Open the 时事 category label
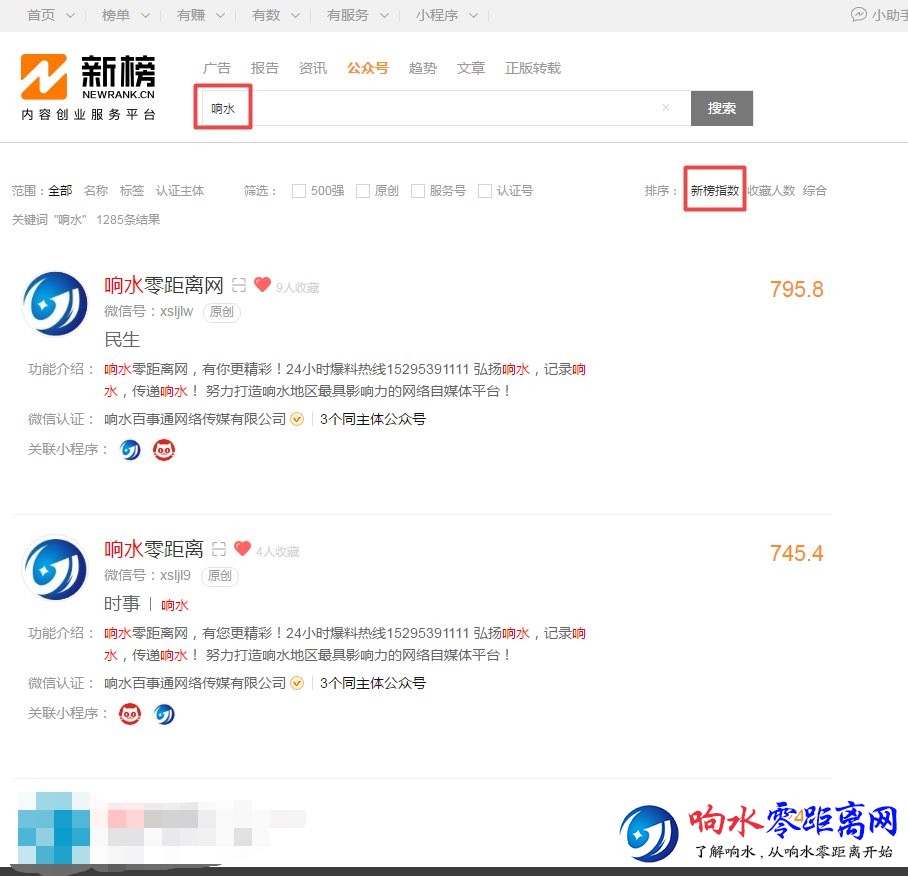The height and width of the screenshot is (876, 908). [122, 604]
